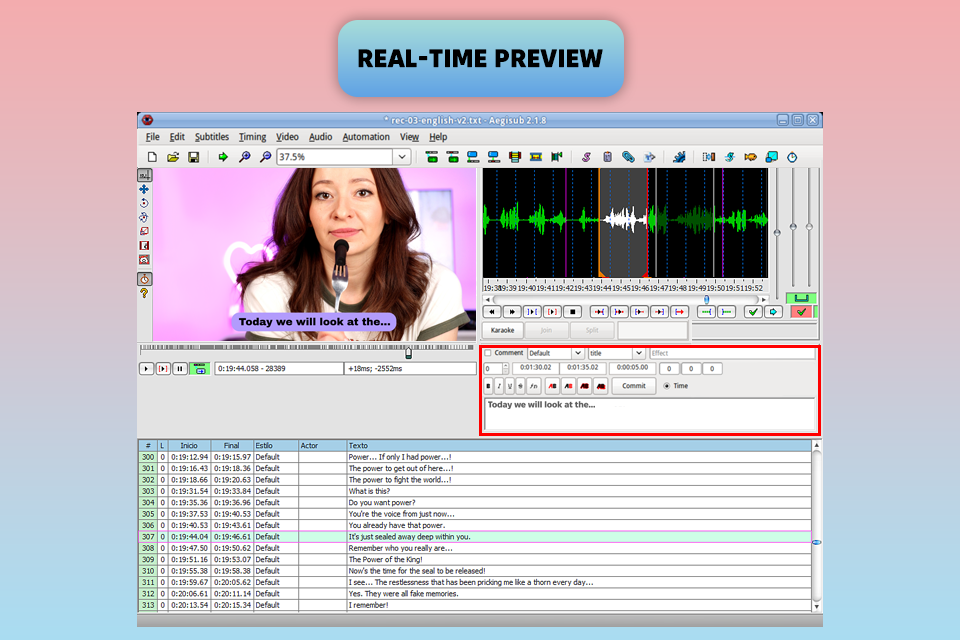The image size is (960, 640).
Task: Select subtitle row 305 in the grid
Action: 400,514
